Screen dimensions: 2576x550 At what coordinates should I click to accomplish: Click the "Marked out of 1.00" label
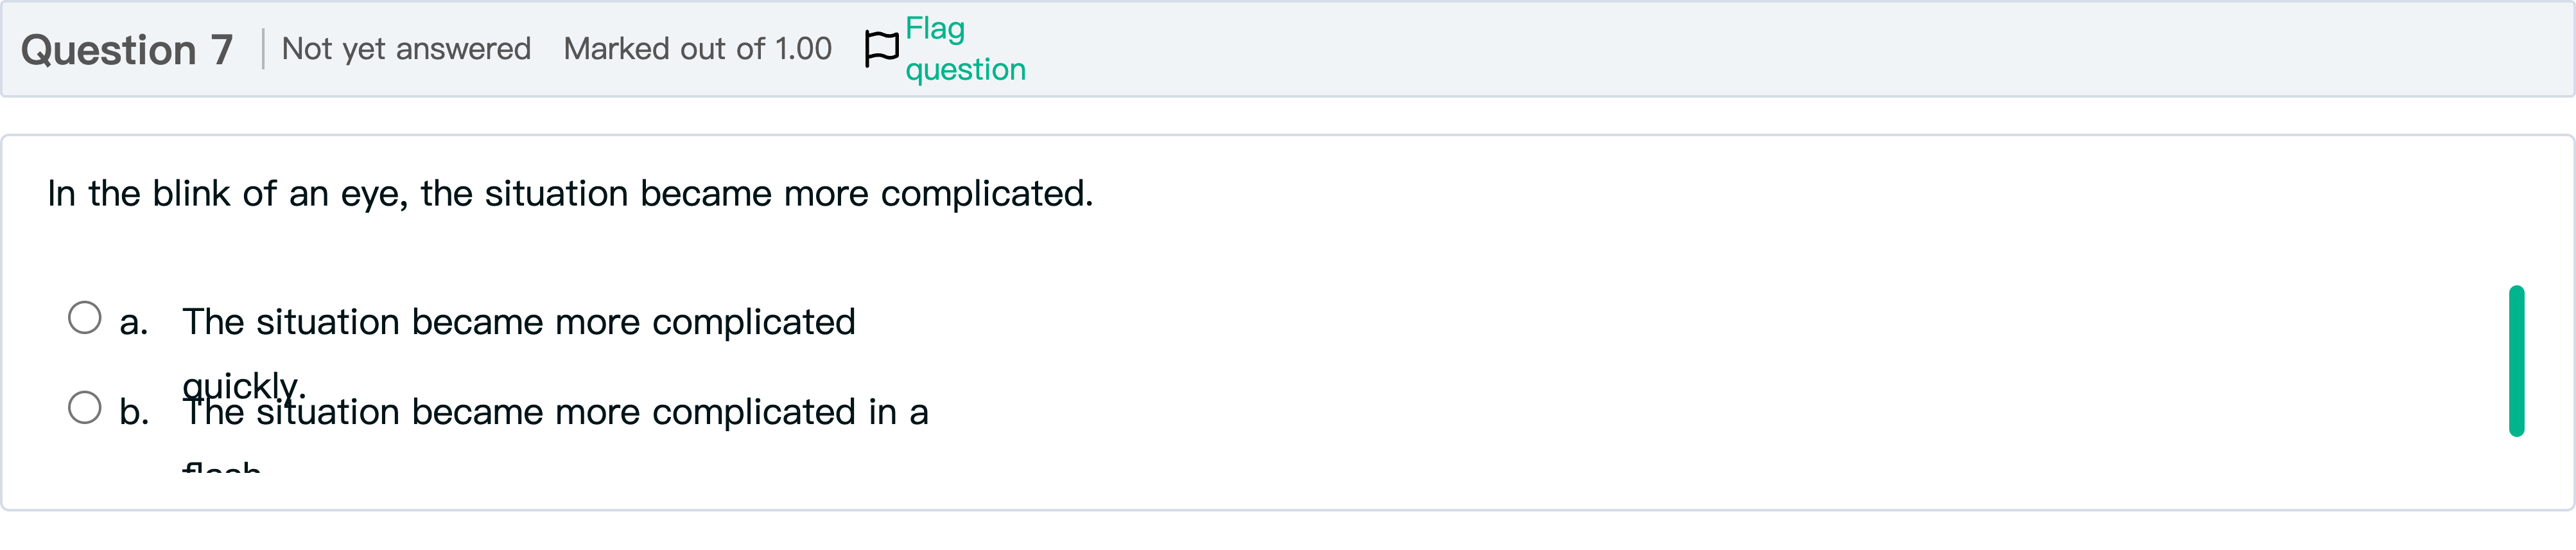coord(697,49)
